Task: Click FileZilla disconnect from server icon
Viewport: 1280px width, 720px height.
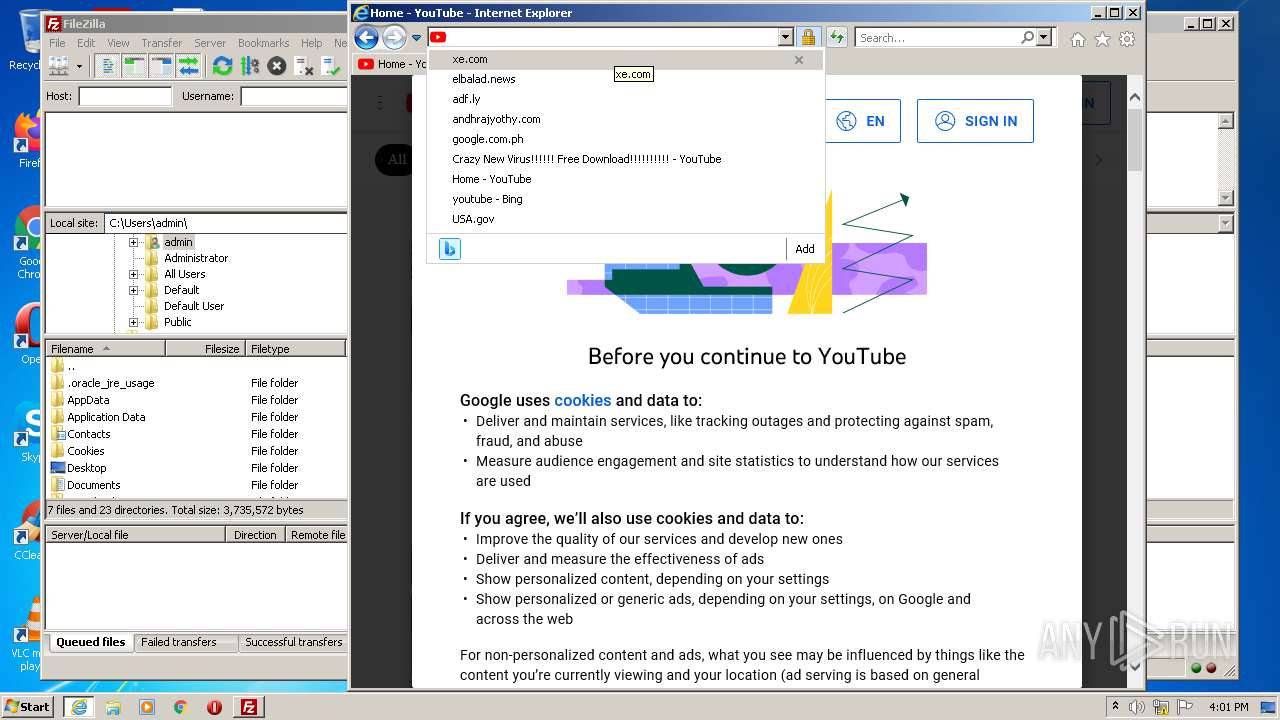Action: coord(304,66)
